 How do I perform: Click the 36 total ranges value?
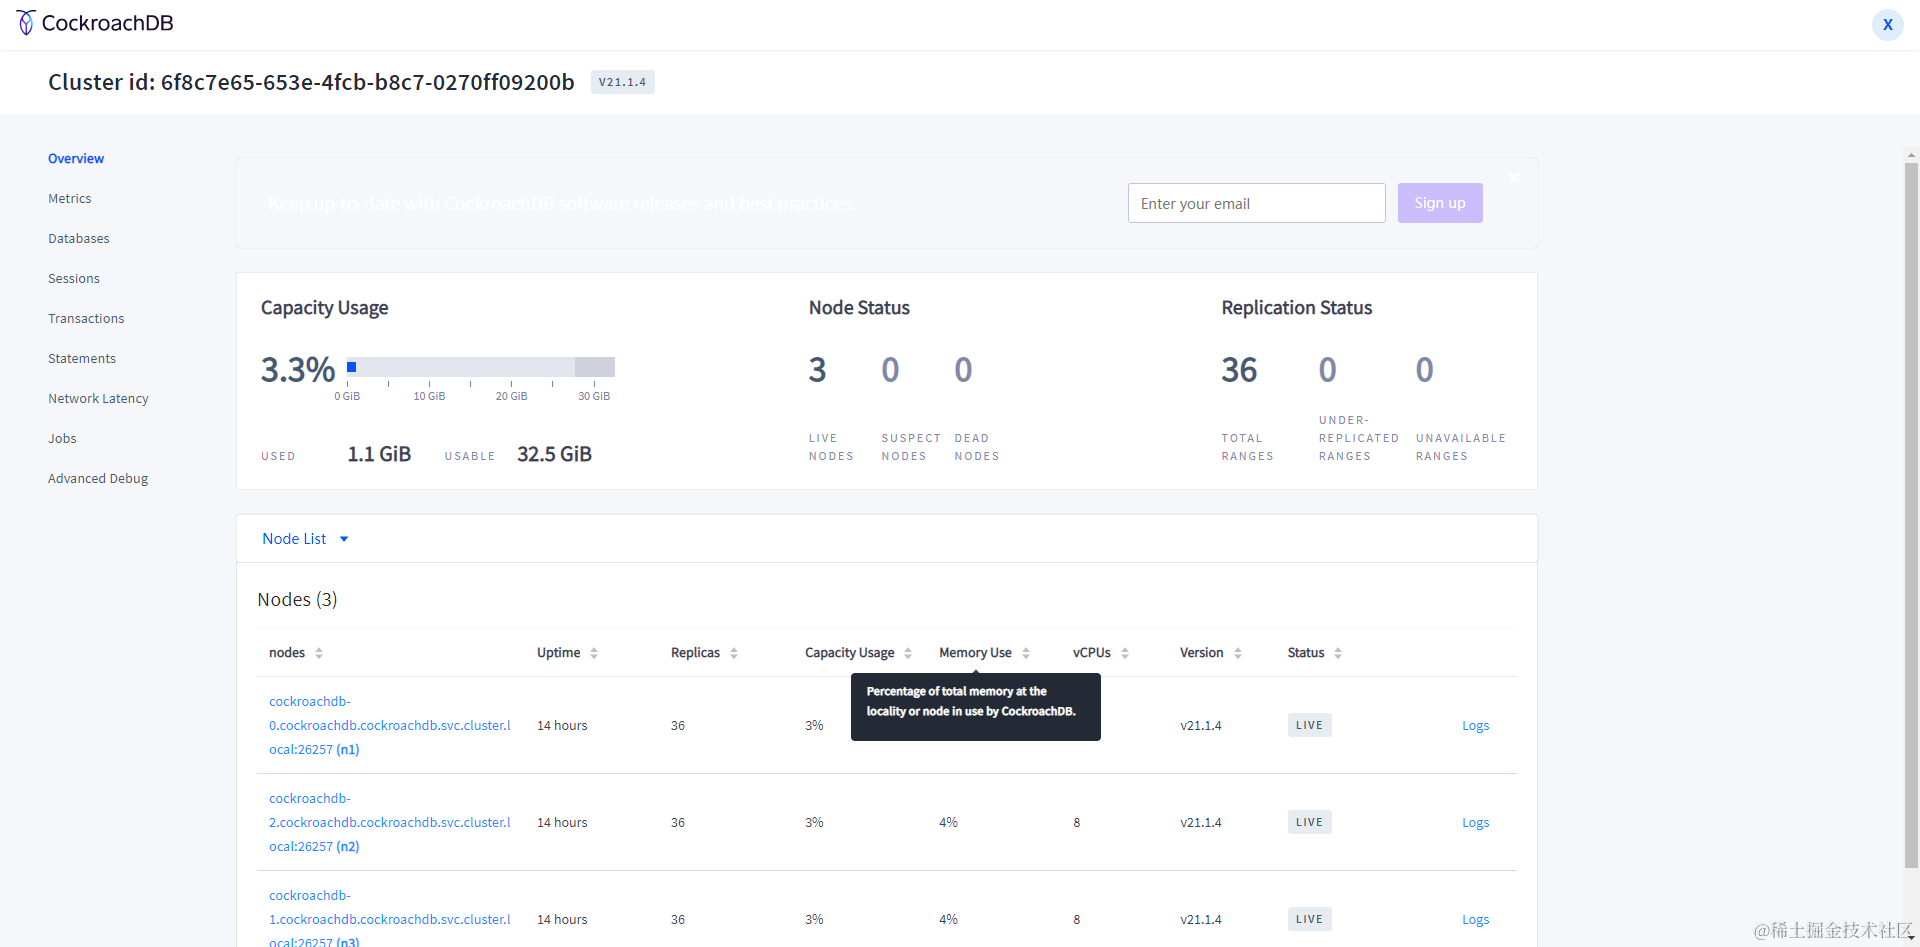coord(1239,370)
